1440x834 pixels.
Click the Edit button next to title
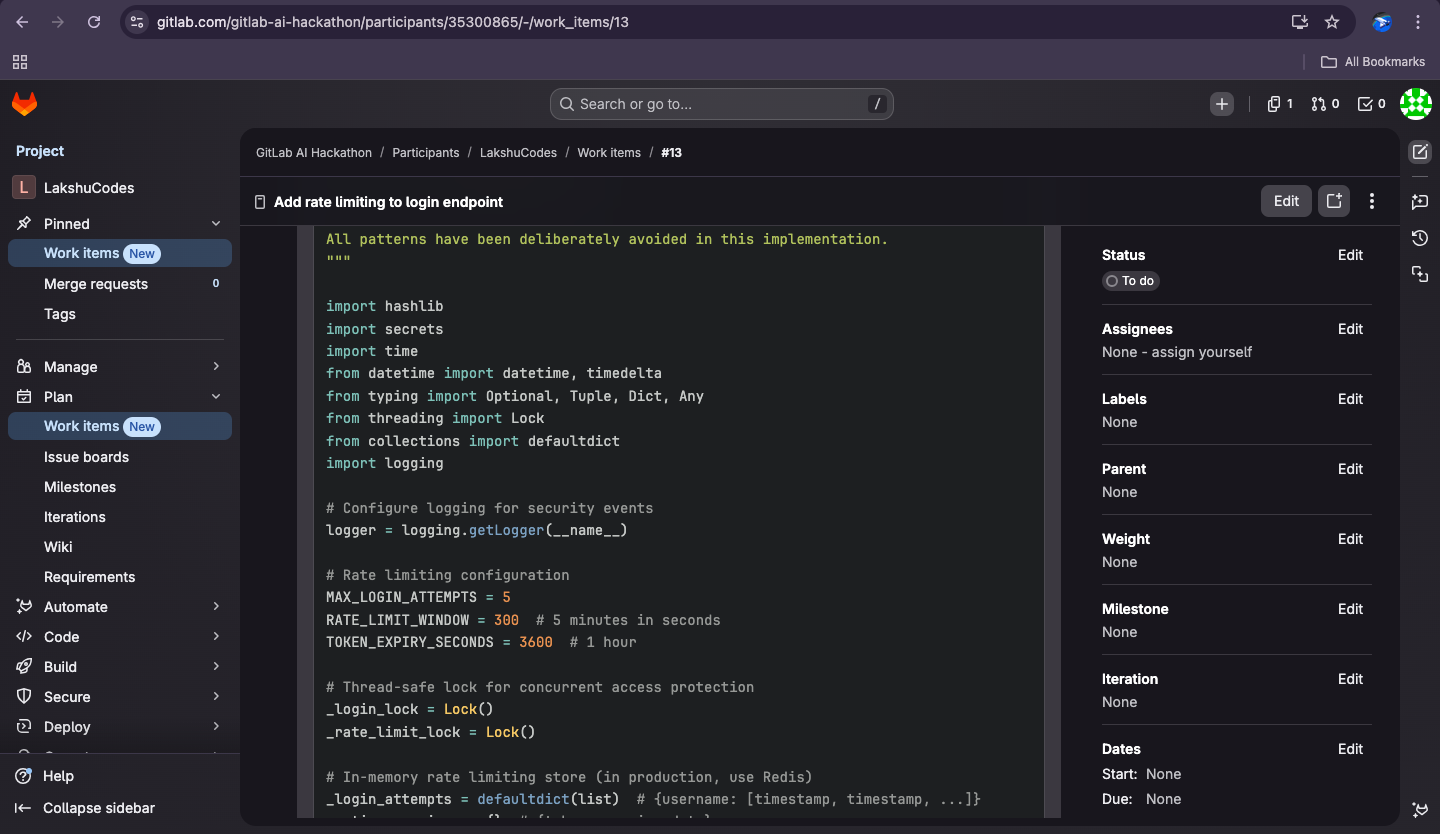click(x=1286, y=201)
